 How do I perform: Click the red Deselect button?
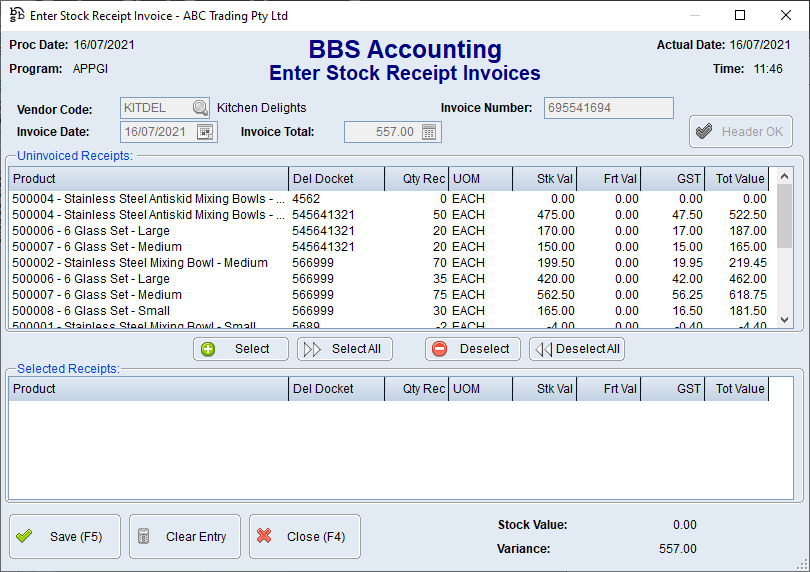(x=472, y=349)
